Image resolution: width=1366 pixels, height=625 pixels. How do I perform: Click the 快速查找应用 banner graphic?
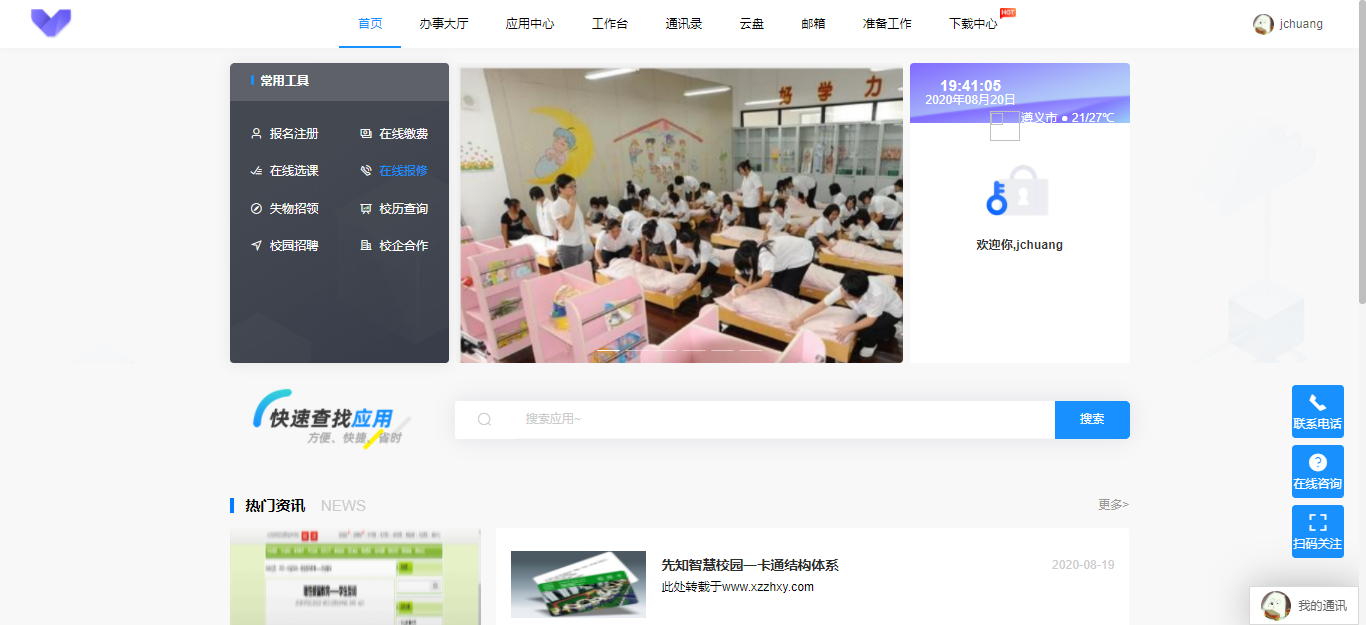click(332, 418)
